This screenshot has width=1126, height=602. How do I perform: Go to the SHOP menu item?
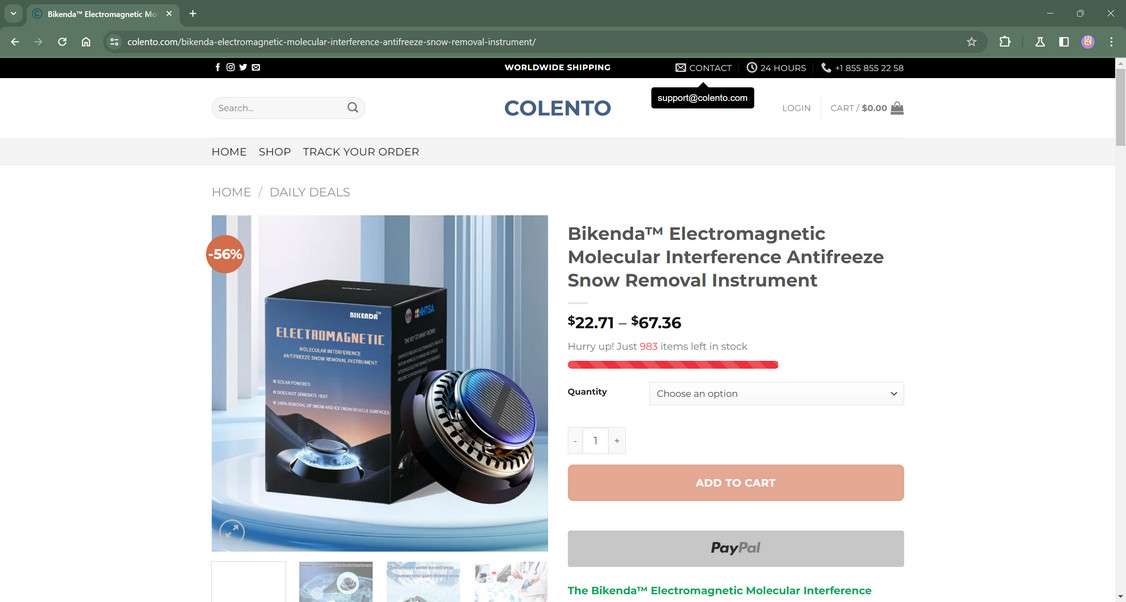pyautogui.click(x=275, y=152)
